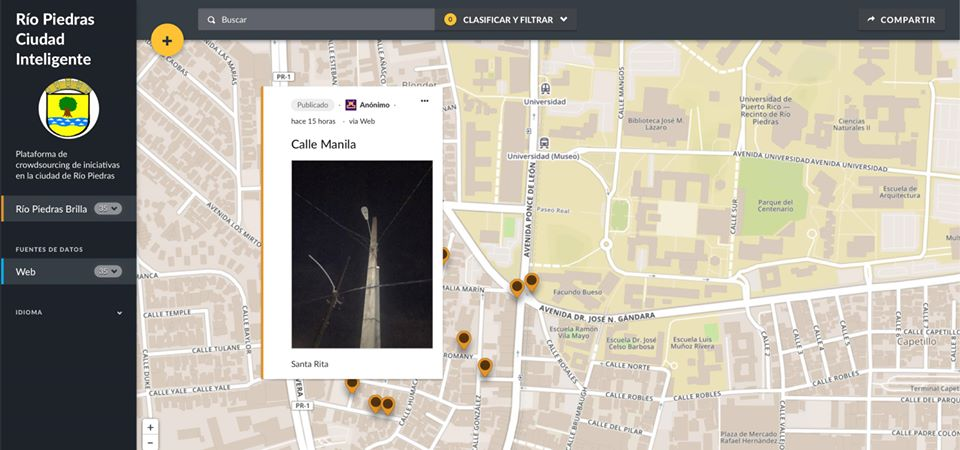Image resolution: width=960 pixels, height=450 pixels.
Task: Click the yellow plus add-post button
Action: pos(167,40)
